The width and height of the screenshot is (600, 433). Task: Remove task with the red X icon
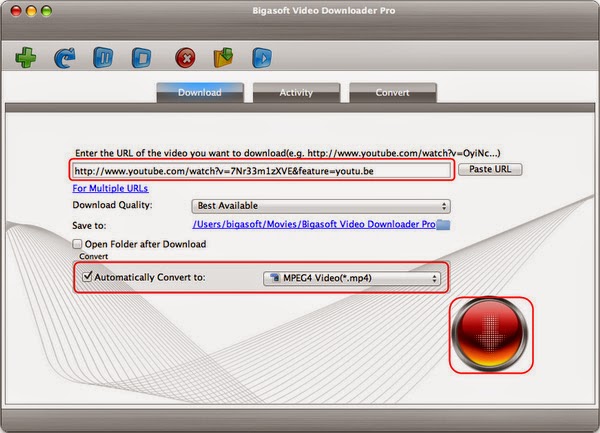[185, 58]
